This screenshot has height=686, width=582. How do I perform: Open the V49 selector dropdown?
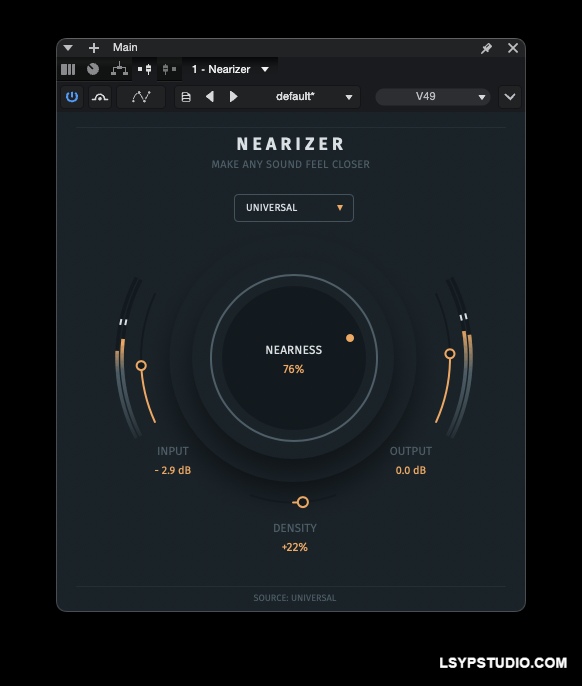coord(433,97)
